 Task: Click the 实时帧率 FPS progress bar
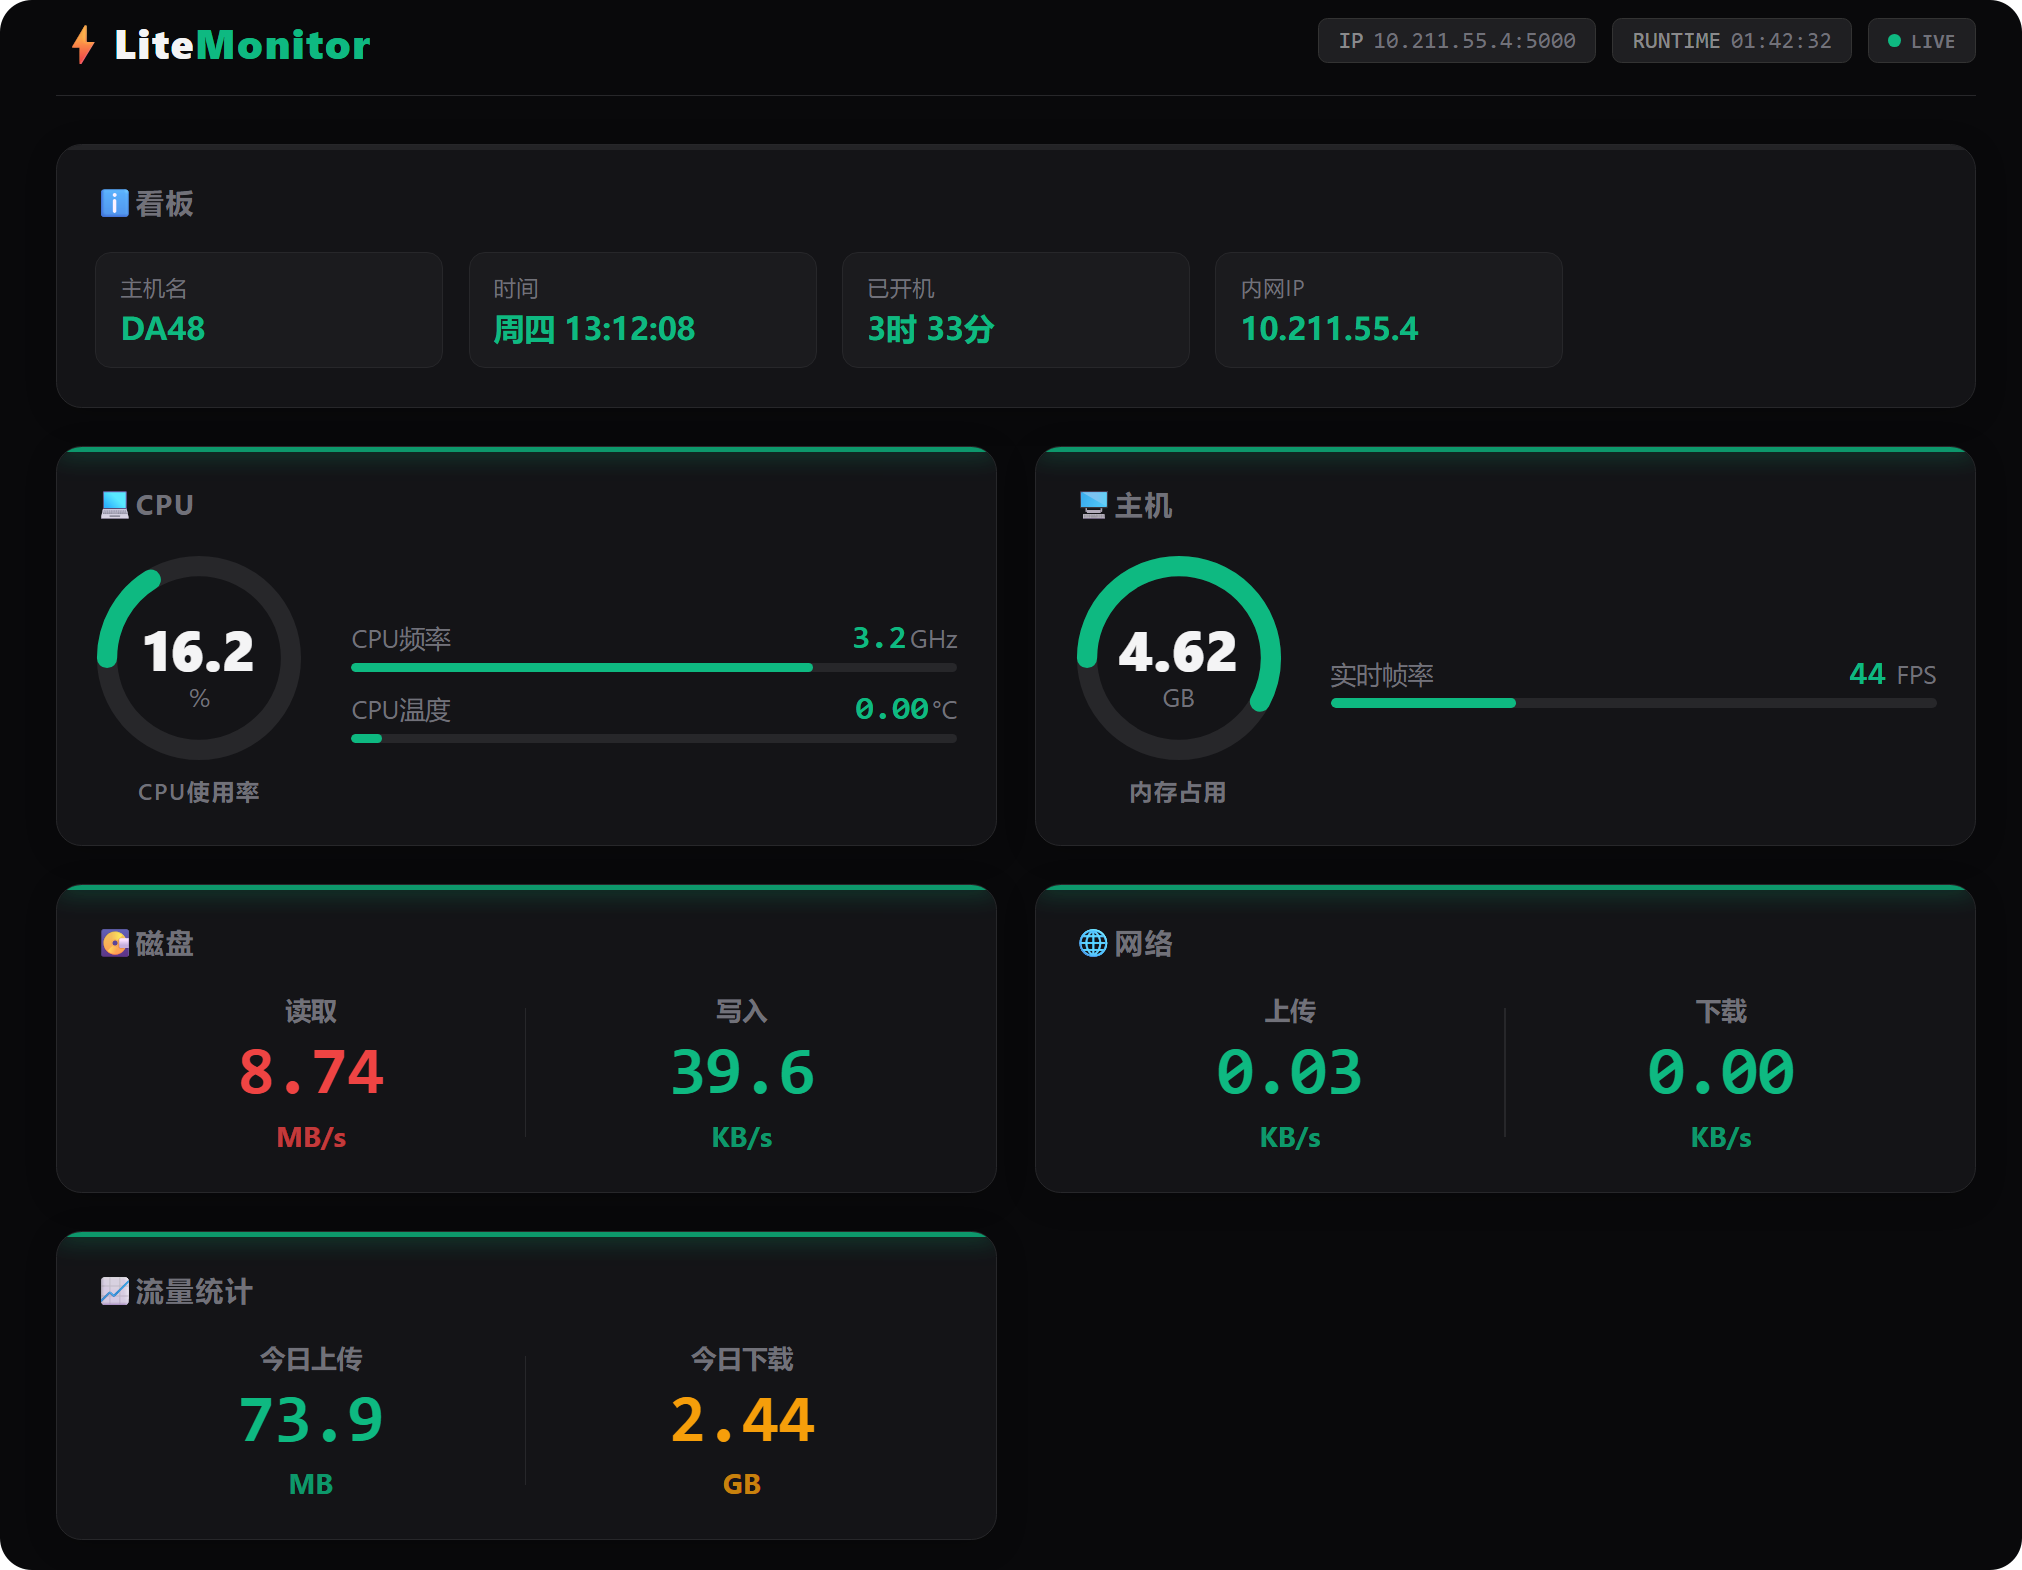click(1633, 703)
